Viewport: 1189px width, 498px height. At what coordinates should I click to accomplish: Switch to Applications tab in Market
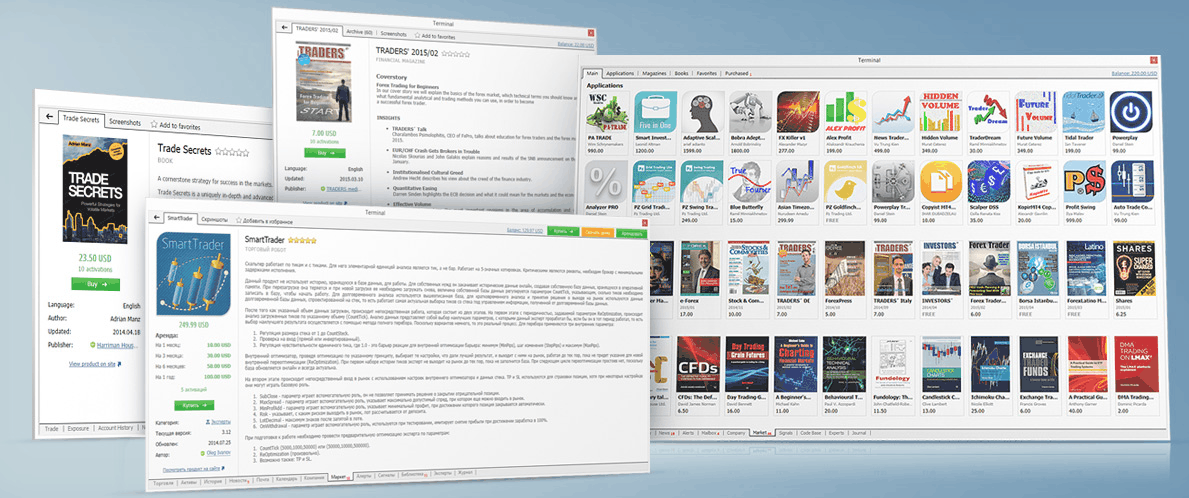[x=620, y=74]
